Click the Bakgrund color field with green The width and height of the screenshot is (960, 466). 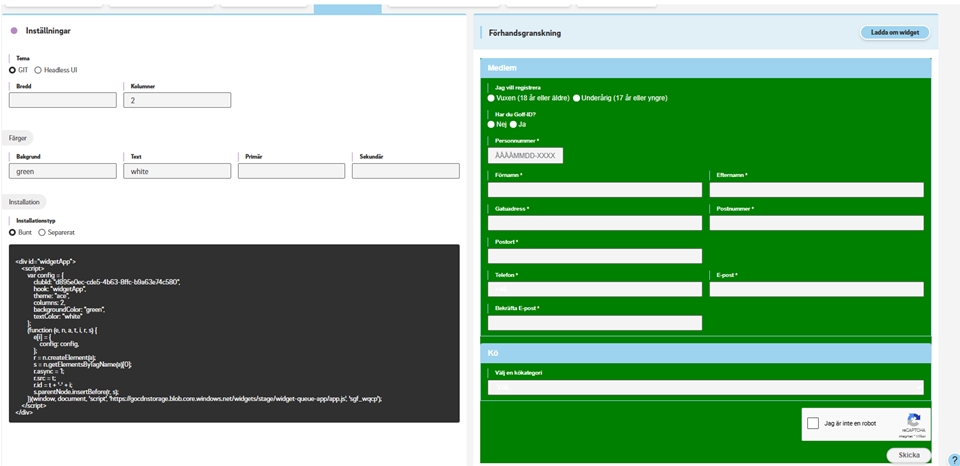click(62, 171)
